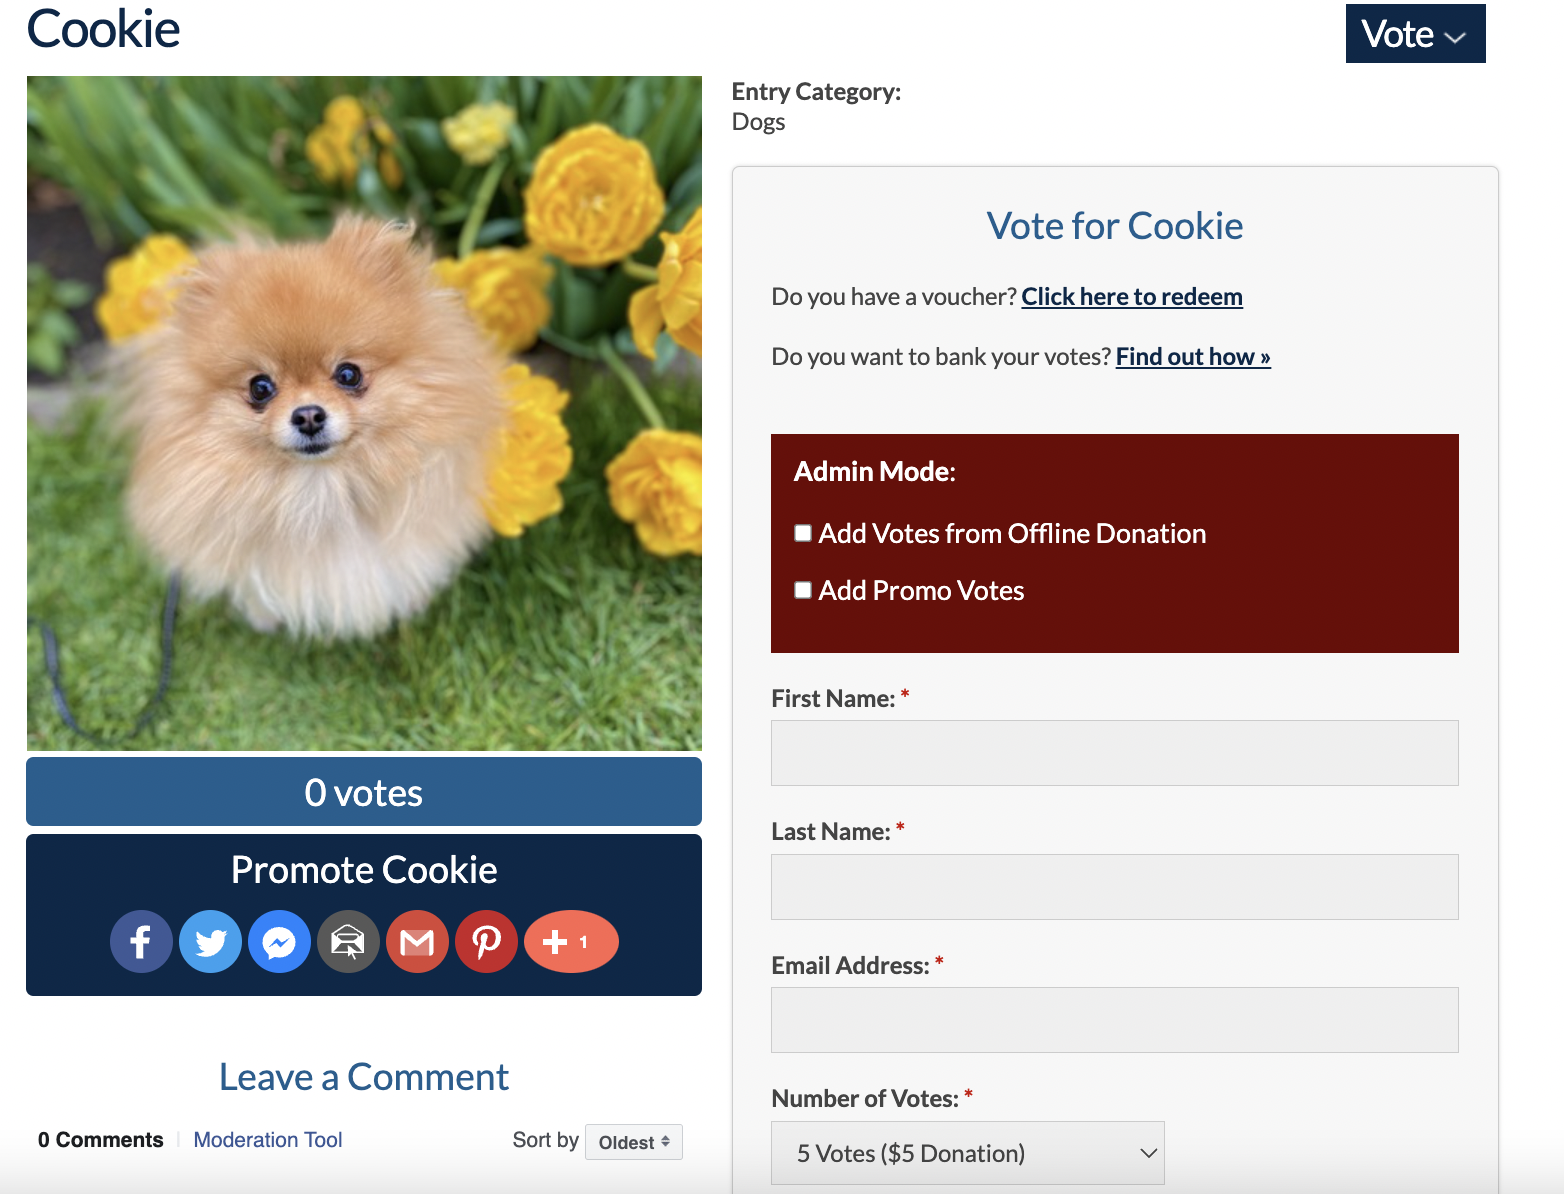The height and width of the screenshot is (1194, 1564).
Task: Click Cookie's Pomeranian photo
Action: coord(364,413)
